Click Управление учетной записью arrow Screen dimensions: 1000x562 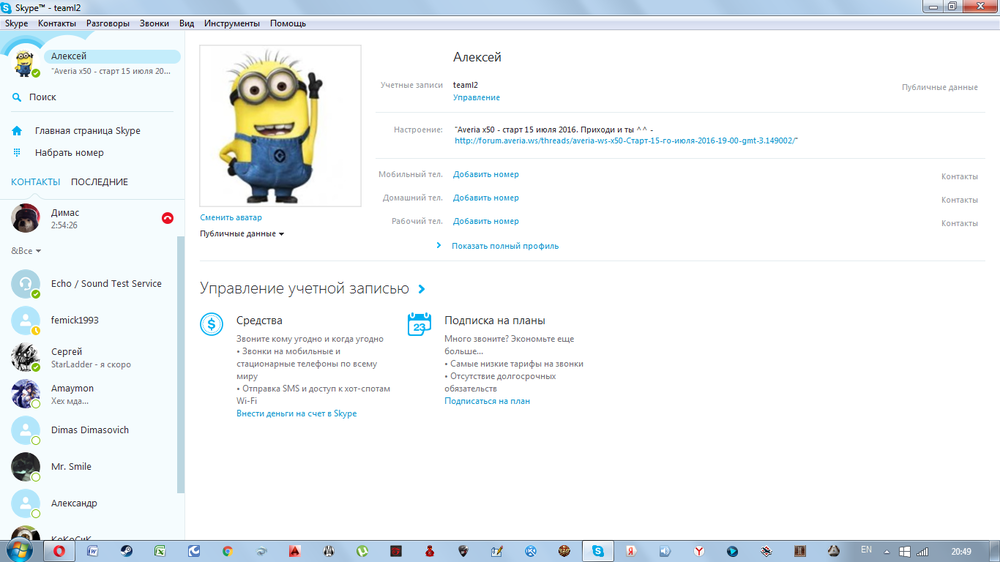(422, 289)
